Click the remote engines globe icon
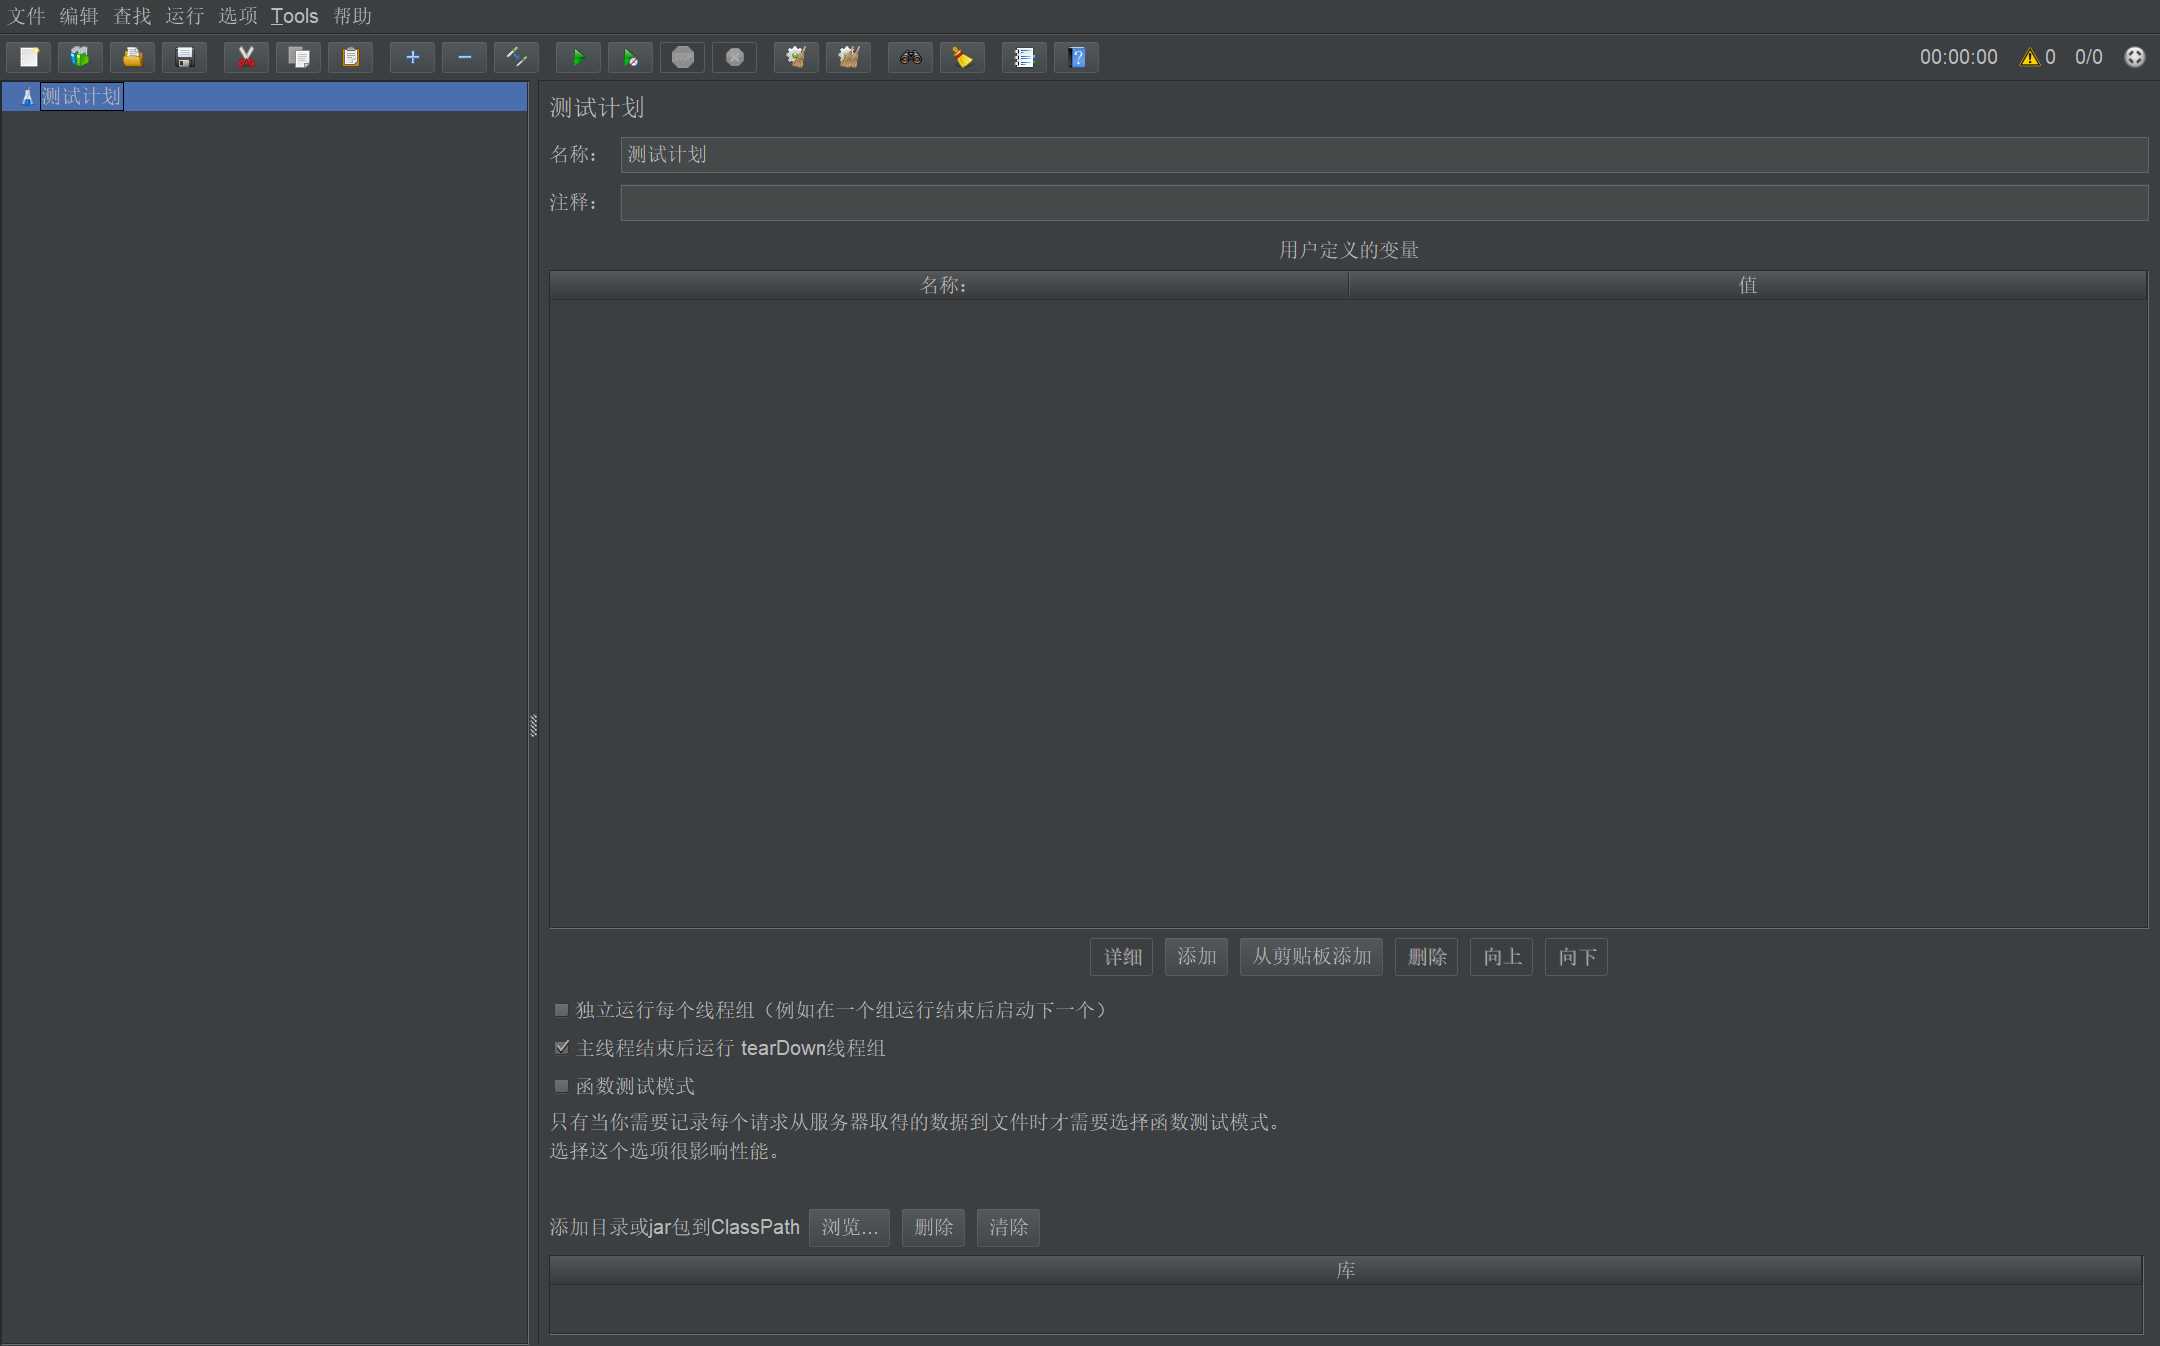The height and width of the screenshot is (1346, 2160). click(2135, 57)
